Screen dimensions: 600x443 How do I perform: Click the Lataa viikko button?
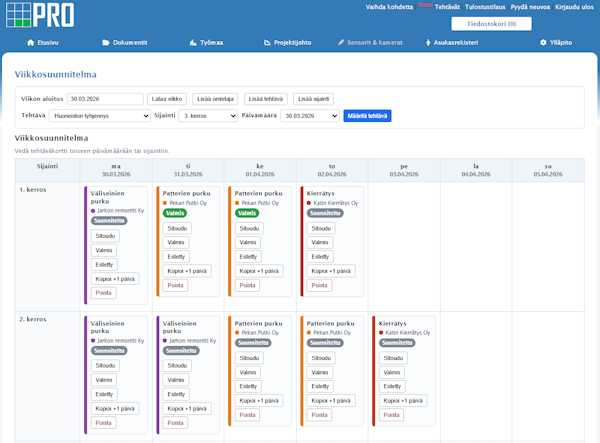167,99
